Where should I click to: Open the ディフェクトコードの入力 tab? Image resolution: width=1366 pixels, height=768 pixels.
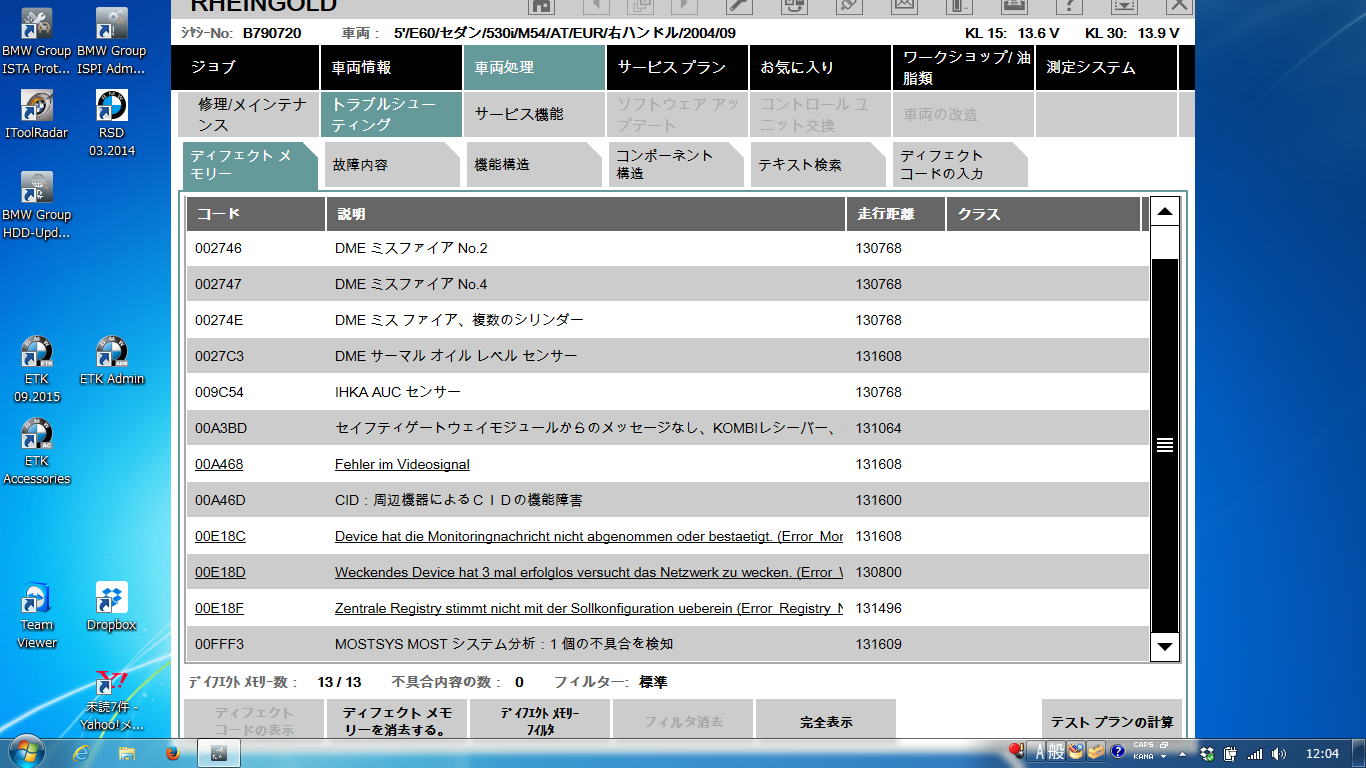pos(960,165)
